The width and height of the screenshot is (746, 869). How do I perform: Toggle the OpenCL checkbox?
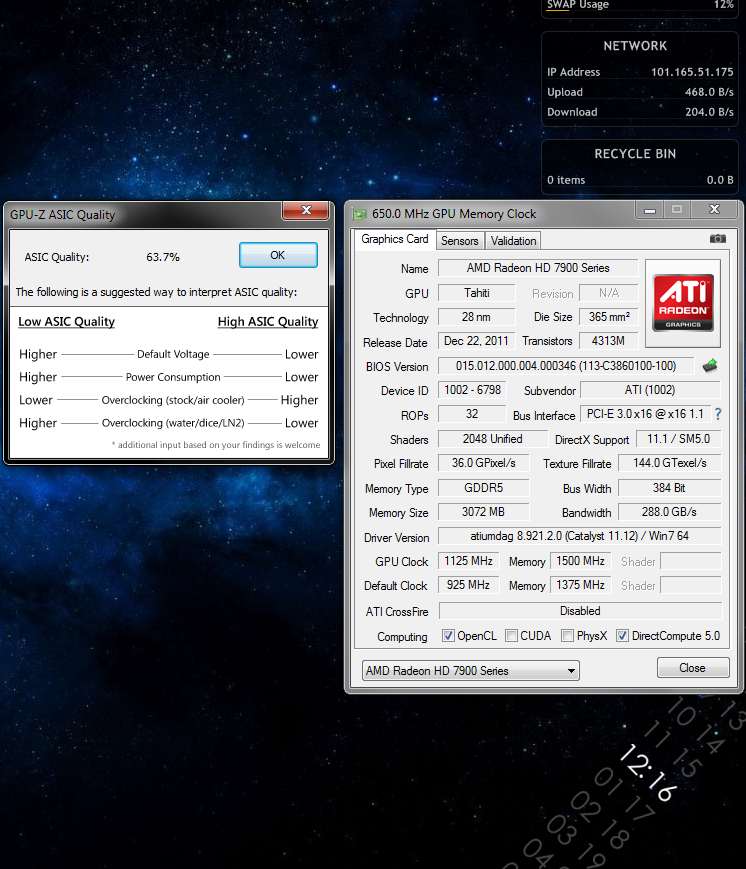(x=448, y=636)
